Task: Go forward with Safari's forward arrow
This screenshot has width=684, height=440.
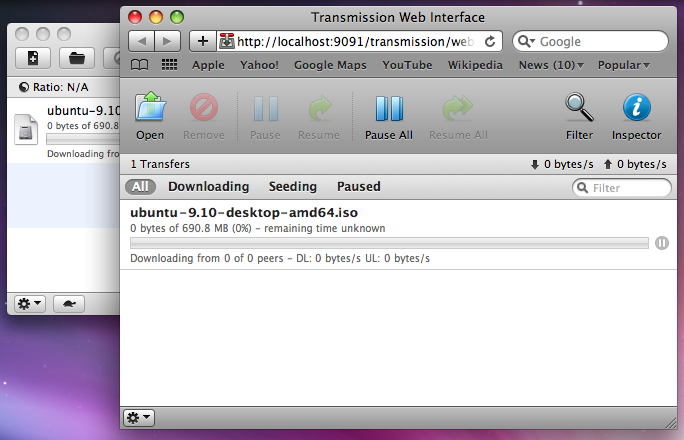Action: click(167, 41)
